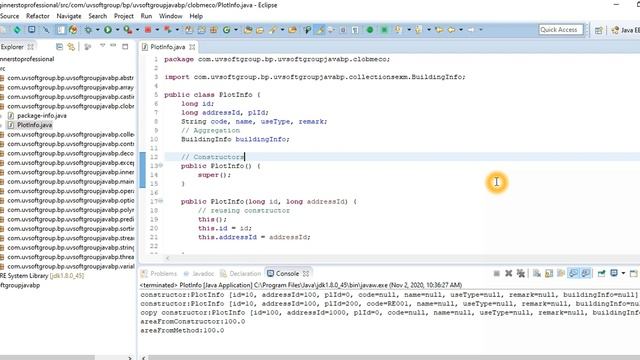The image size is (640, 360).
Task: Click Last Edit Location arrow icon
Action: click(439, 30)
